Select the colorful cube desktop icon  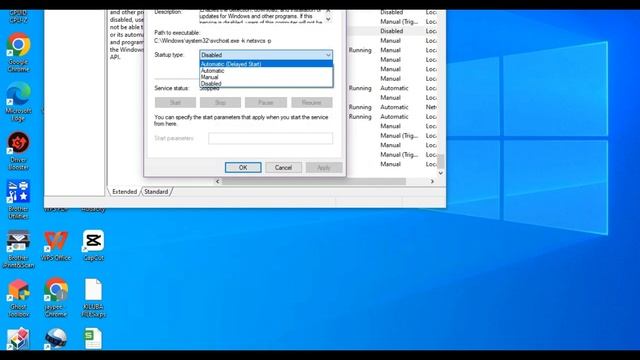18,339
